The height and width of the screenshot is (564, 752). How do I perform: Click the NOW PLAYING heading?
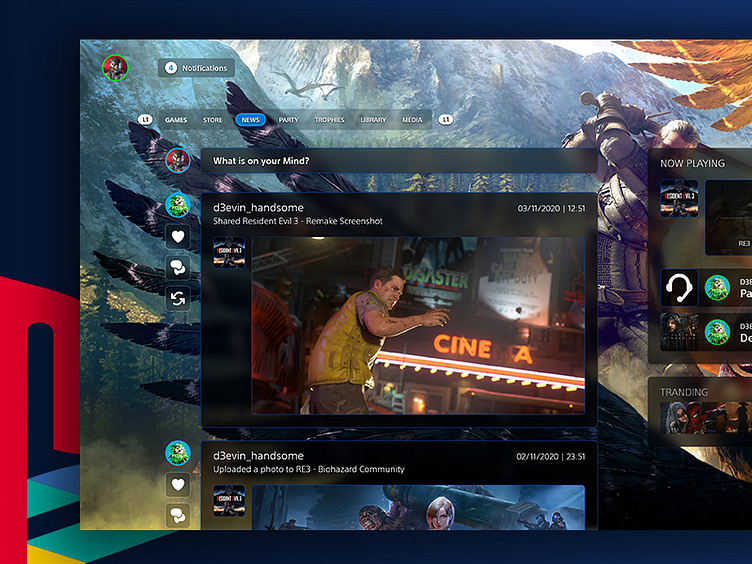coord(693,164)
